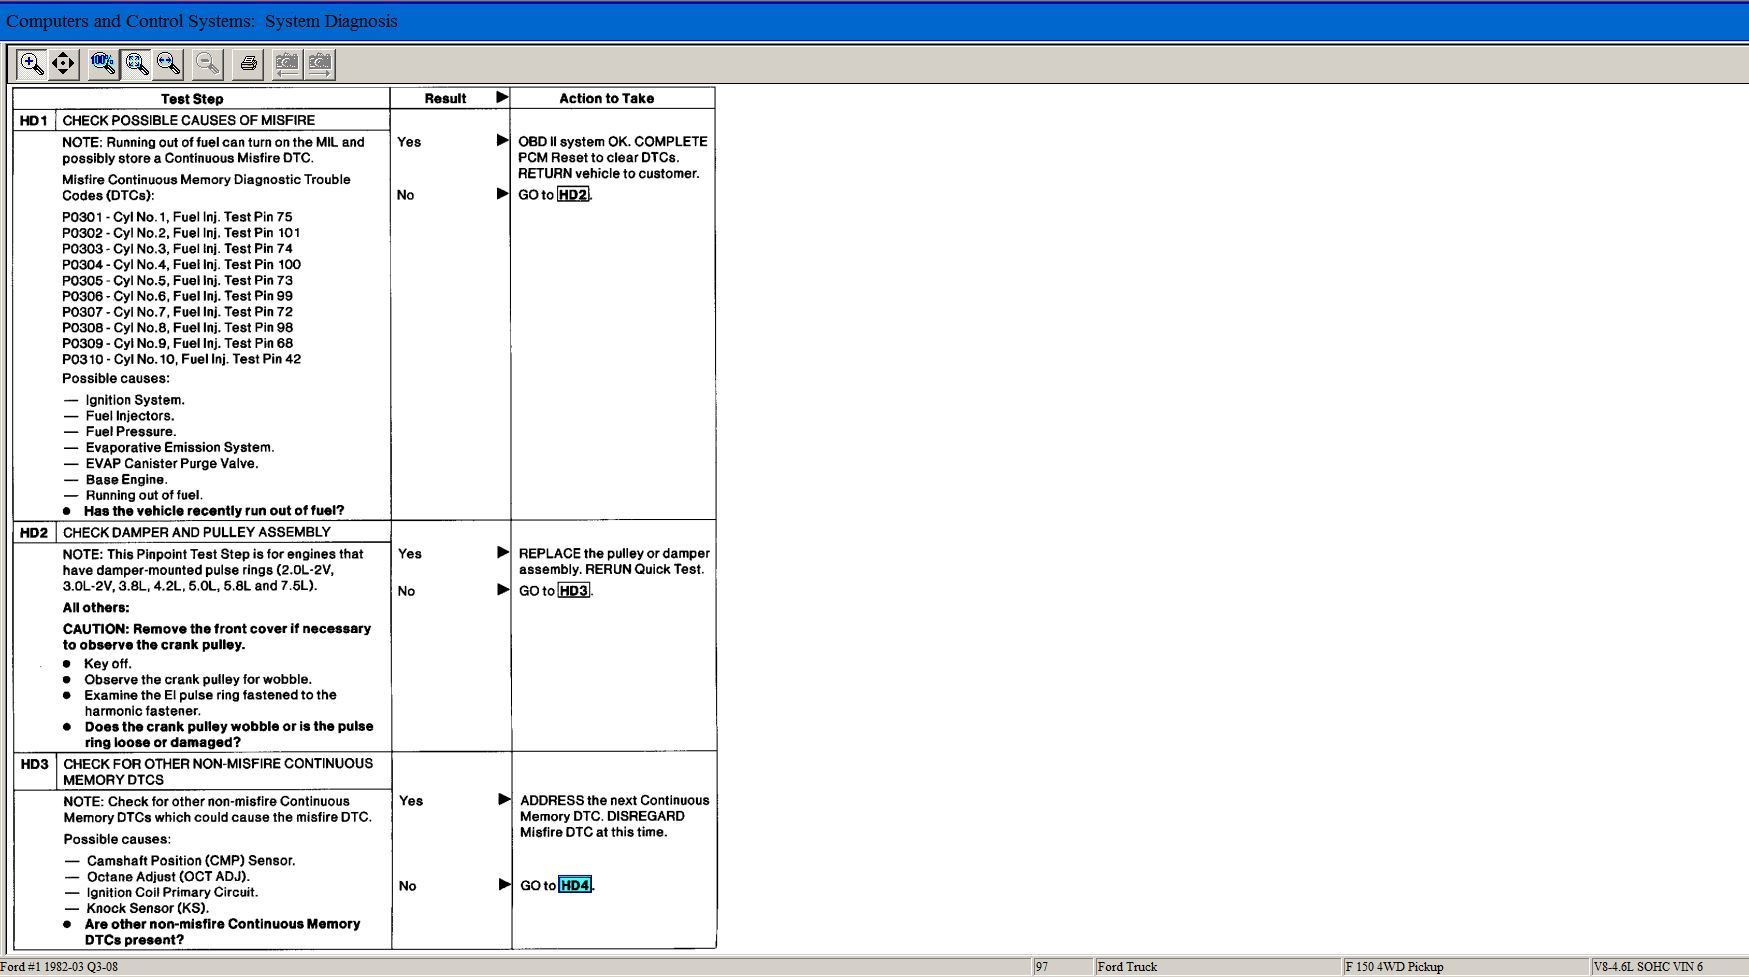
Task: Go to next image camera icon
Action: coord(320,64)
